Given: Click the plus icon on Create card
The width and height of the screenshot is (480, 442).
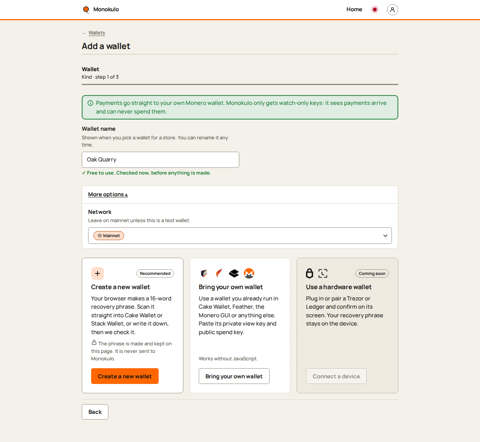Looking at the screenshot, I should click(x=97, y=273).
